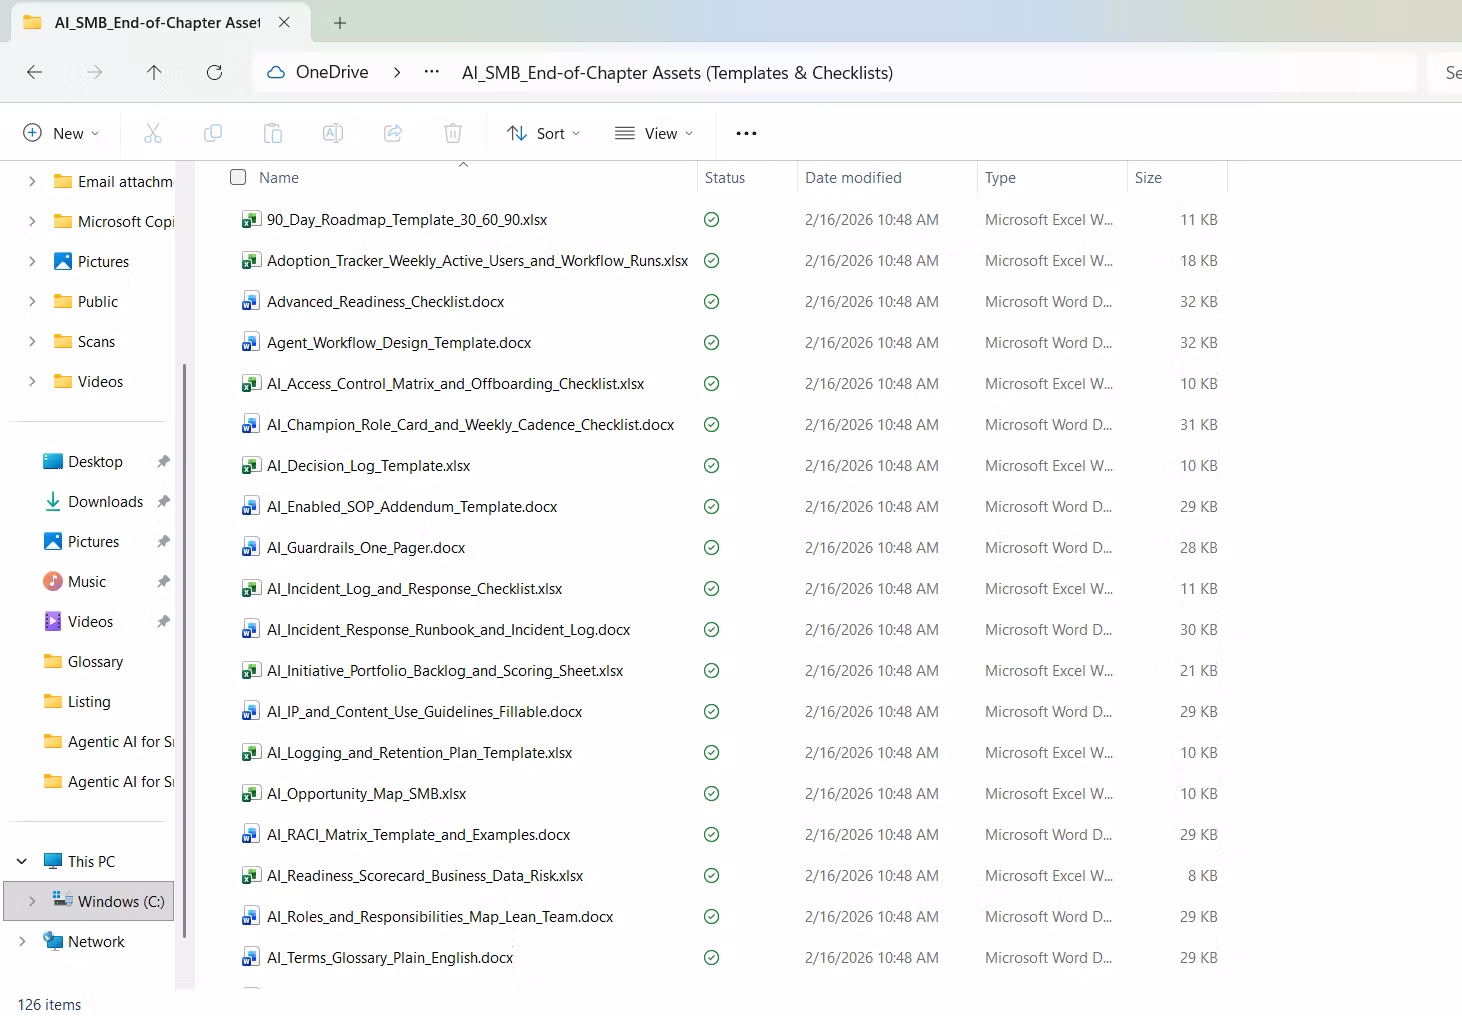Viewport: 1462px width, 1016px height.
Task: Select Music in Quick access
Action: click(87, 582)
